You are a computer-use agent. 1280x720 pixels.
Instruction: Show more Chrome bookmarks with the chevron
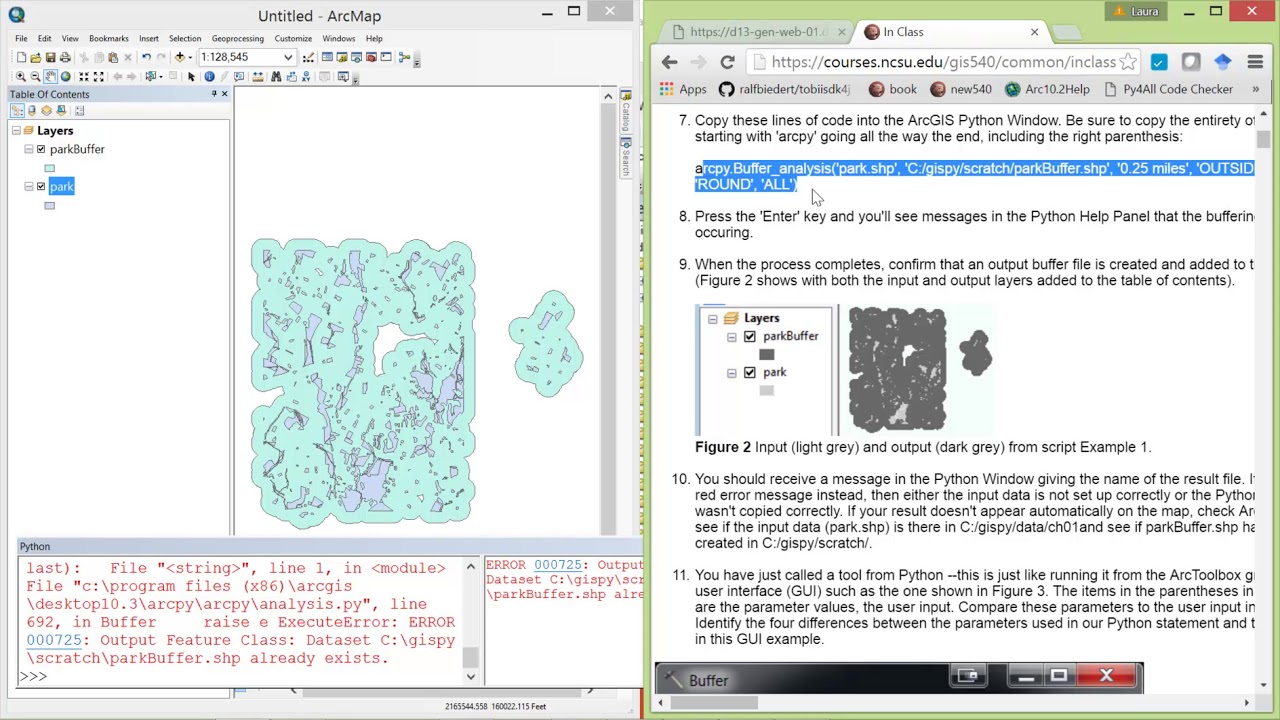(x=1255, y=89)
